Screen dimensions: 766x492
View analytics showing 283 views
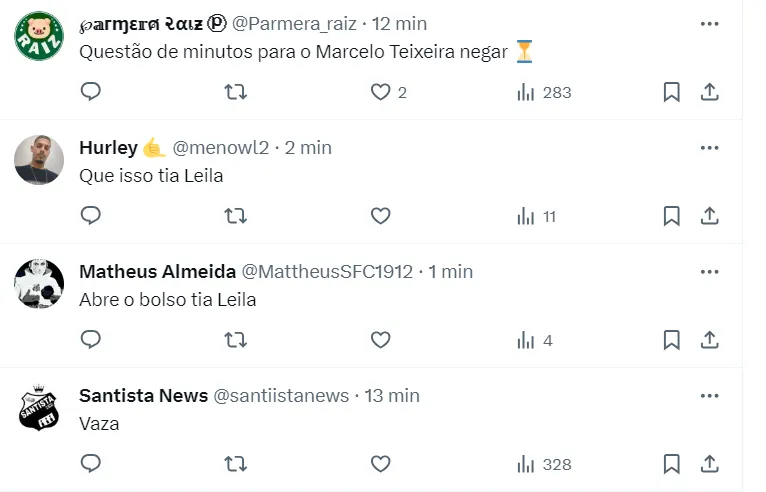click(x=544, y=92)
